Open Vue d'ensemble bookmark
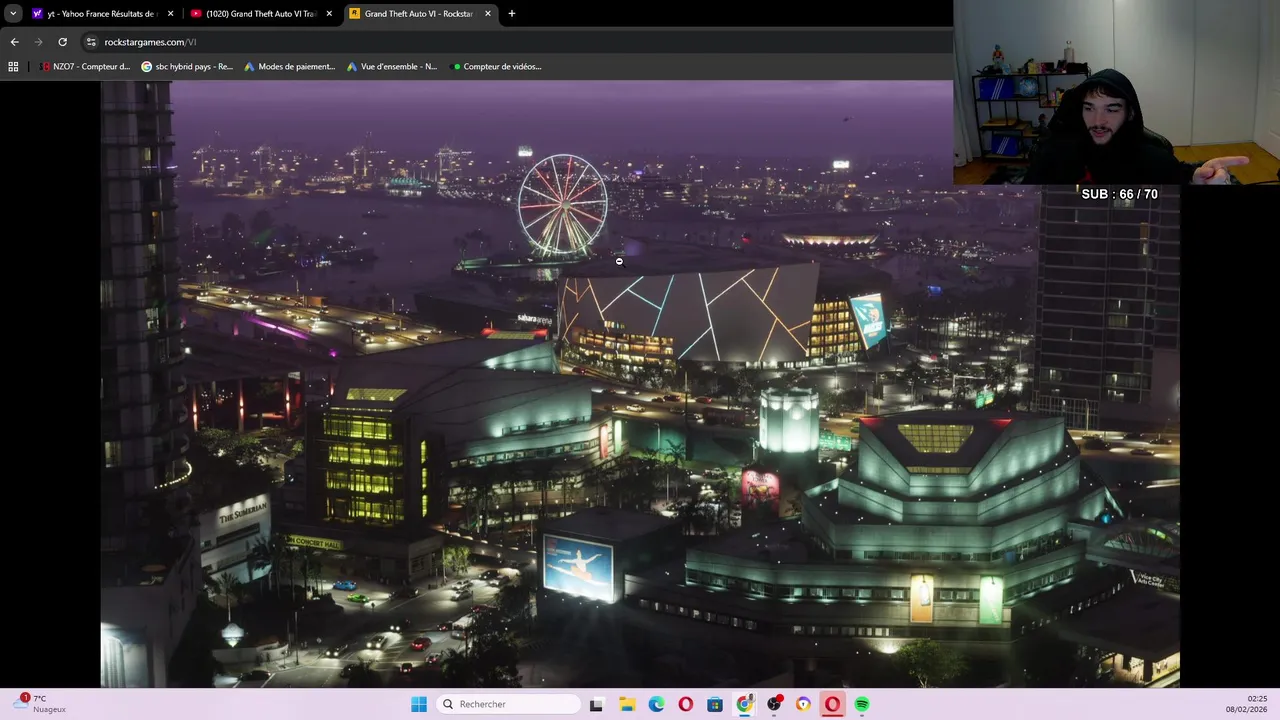 click(392, 67)
